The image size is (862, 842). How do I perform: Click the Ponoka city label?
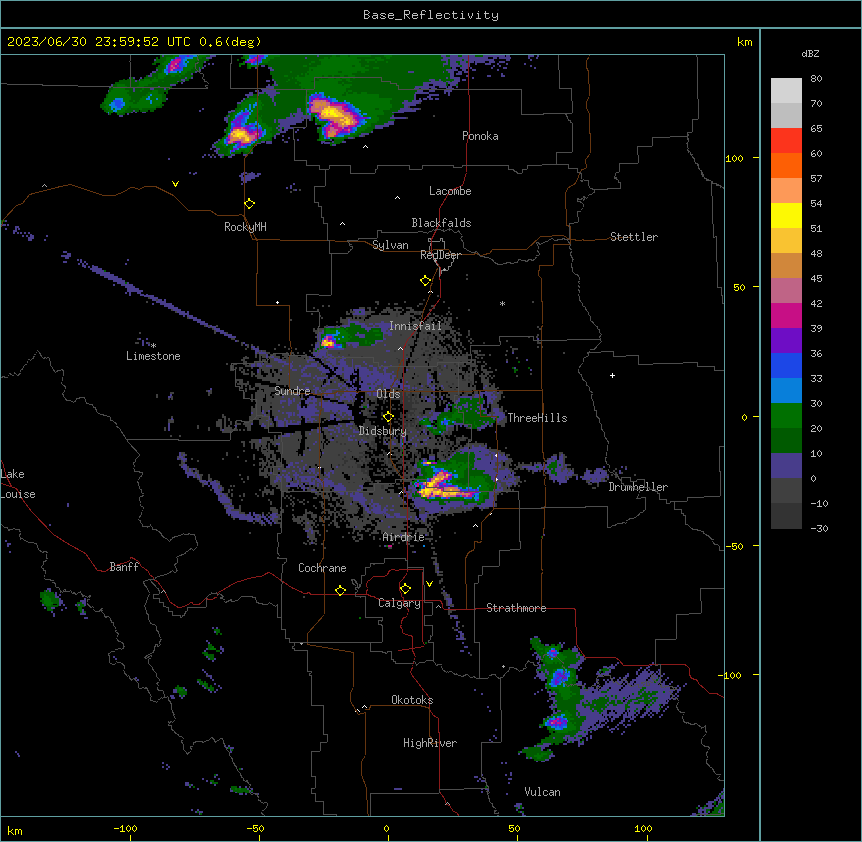[480, 136]
